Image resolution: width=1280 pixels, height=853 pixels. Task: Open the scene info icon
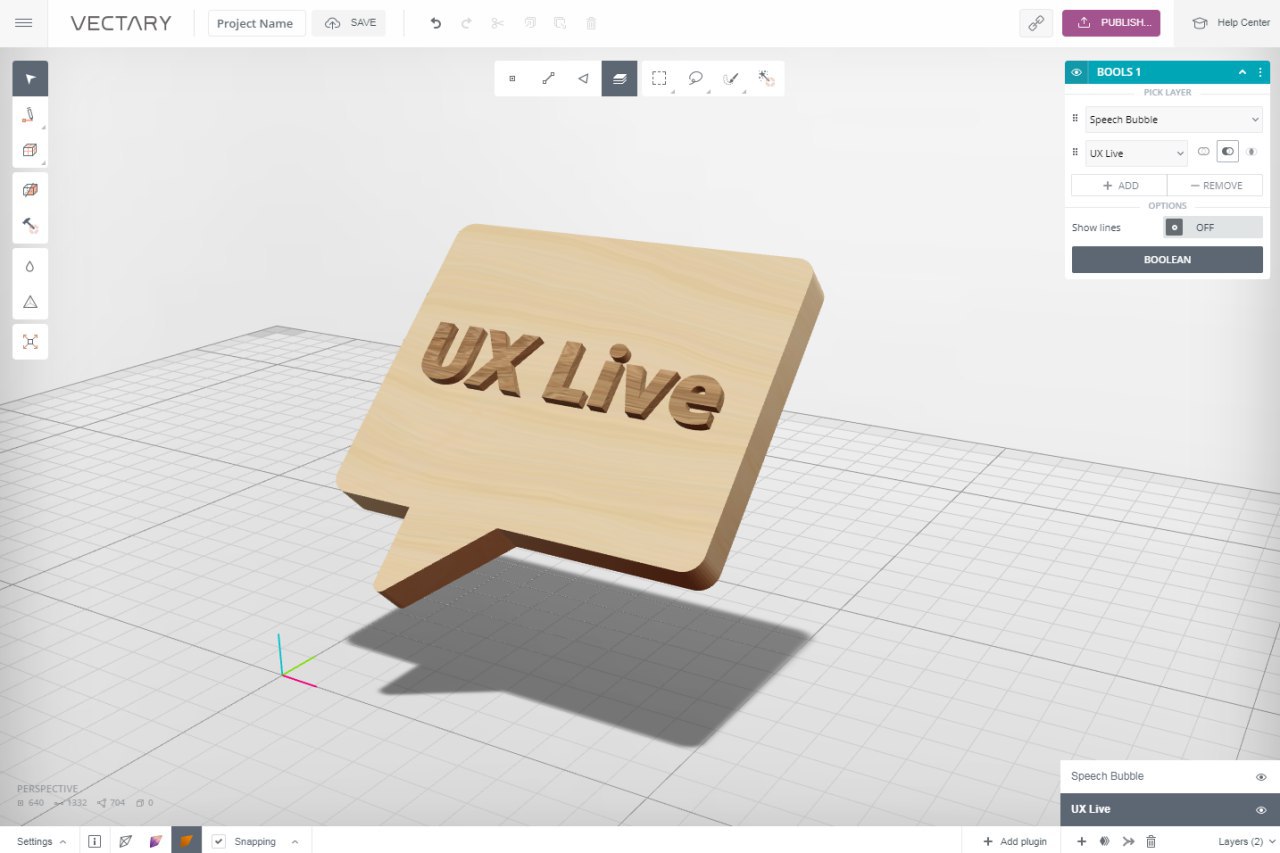pyautogui.click(x=94, y=841)
